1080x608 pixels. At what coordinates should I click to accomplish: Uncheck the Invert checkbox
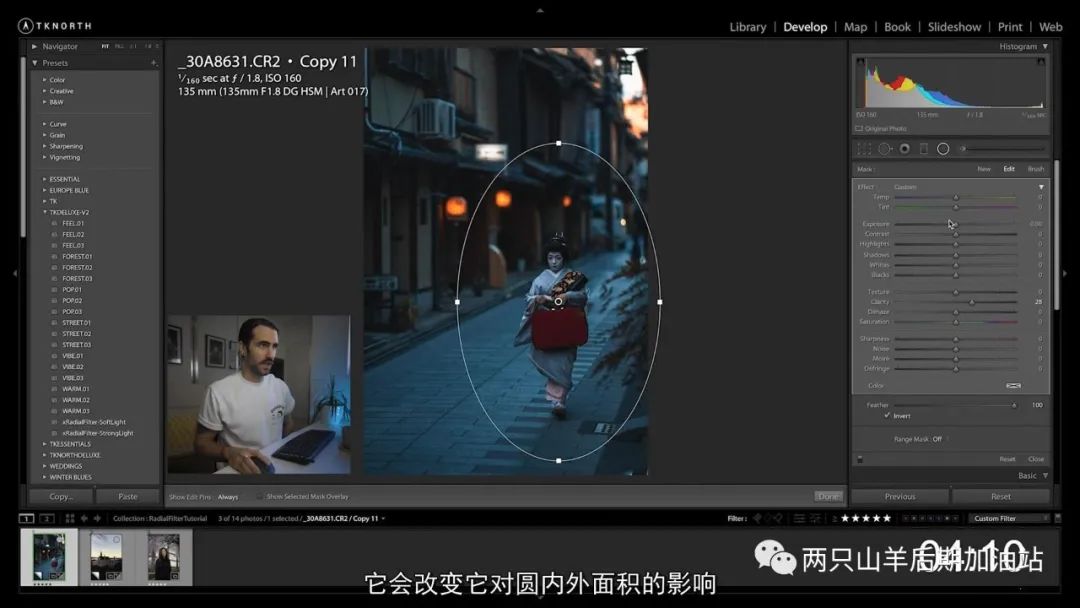coord(887,416)
